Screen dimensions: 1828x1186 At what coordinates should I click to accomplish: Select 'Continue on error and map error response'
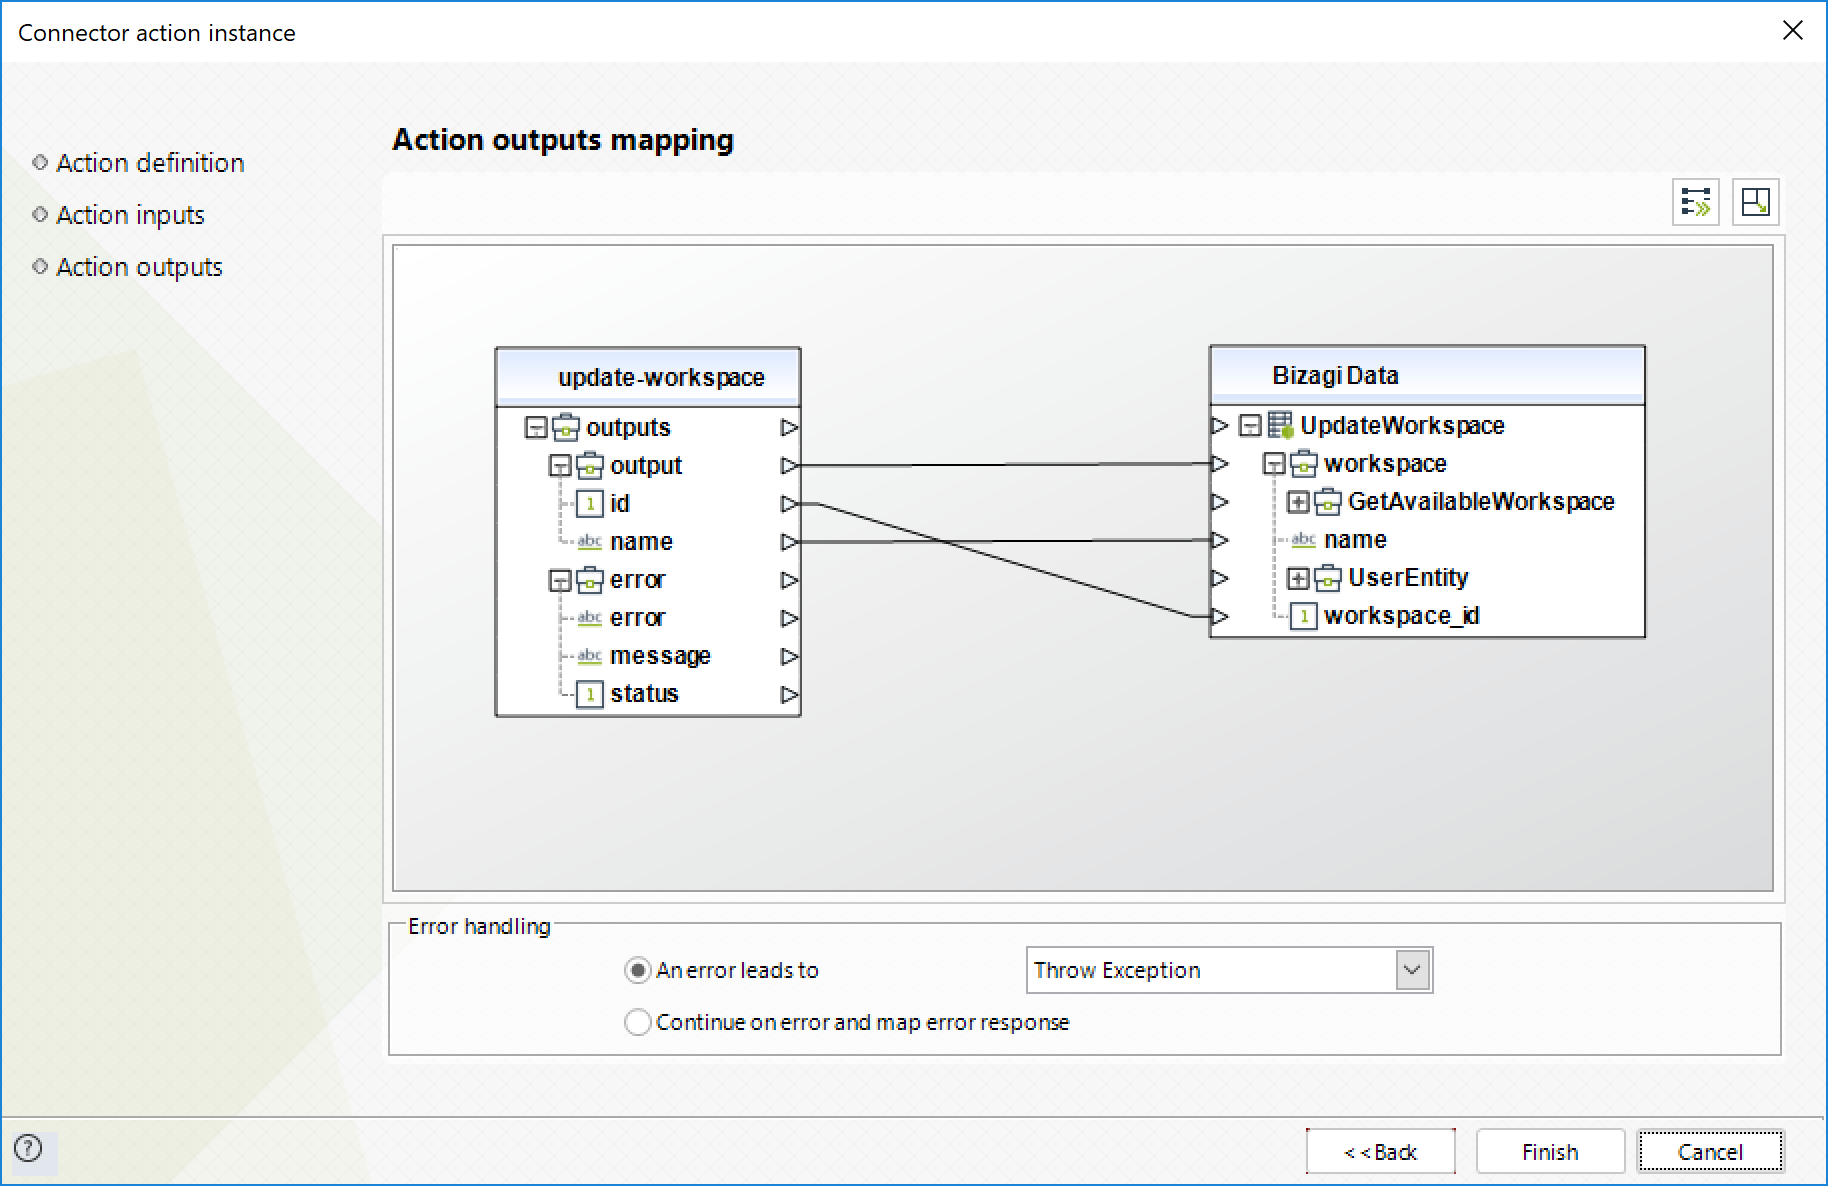coord(637,1022)
